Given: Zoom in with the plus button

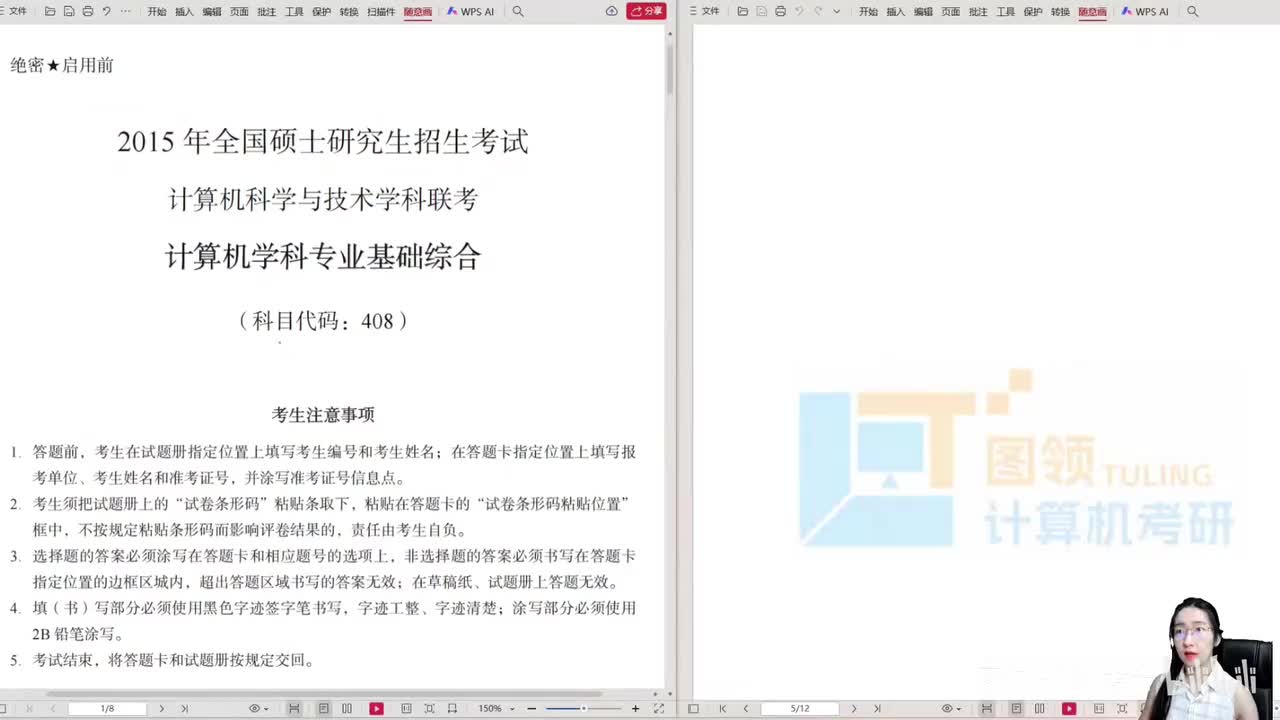Looking at the screenshot, I should tap(635, 708).
